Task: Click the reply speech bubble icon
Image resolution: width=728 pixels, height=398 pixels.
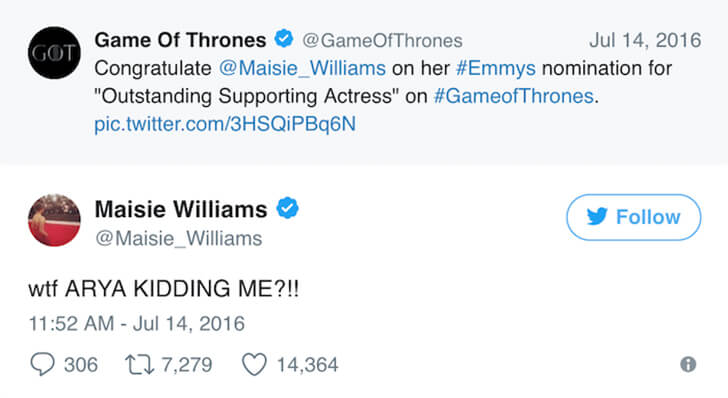Action: 42,364
